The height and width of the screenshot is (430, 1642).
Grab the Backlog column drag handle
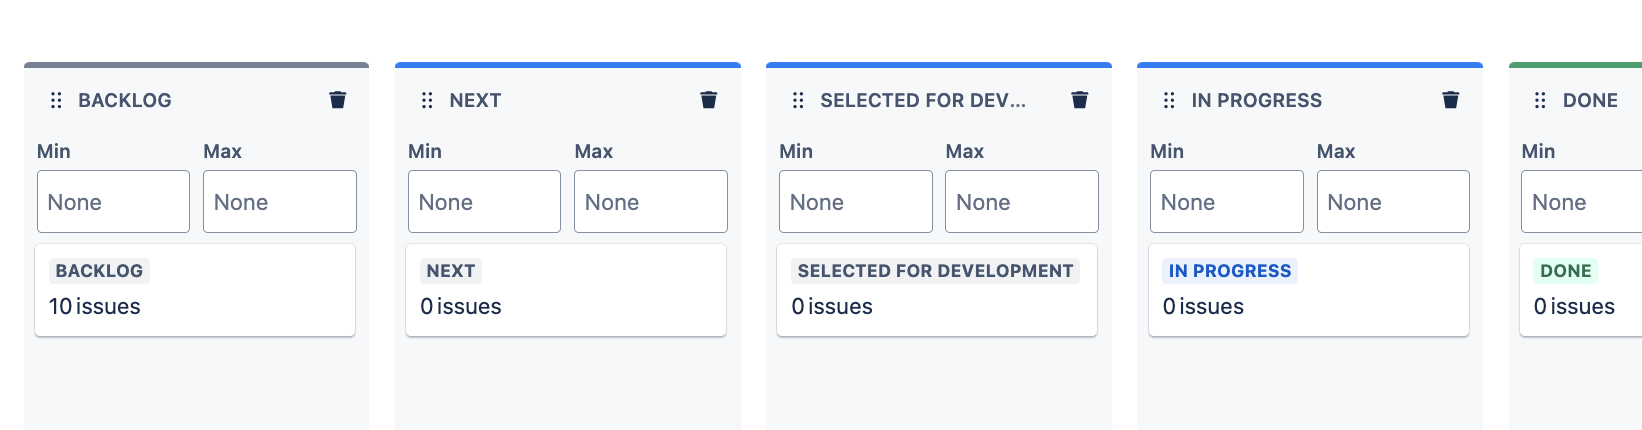click(56, 100)
